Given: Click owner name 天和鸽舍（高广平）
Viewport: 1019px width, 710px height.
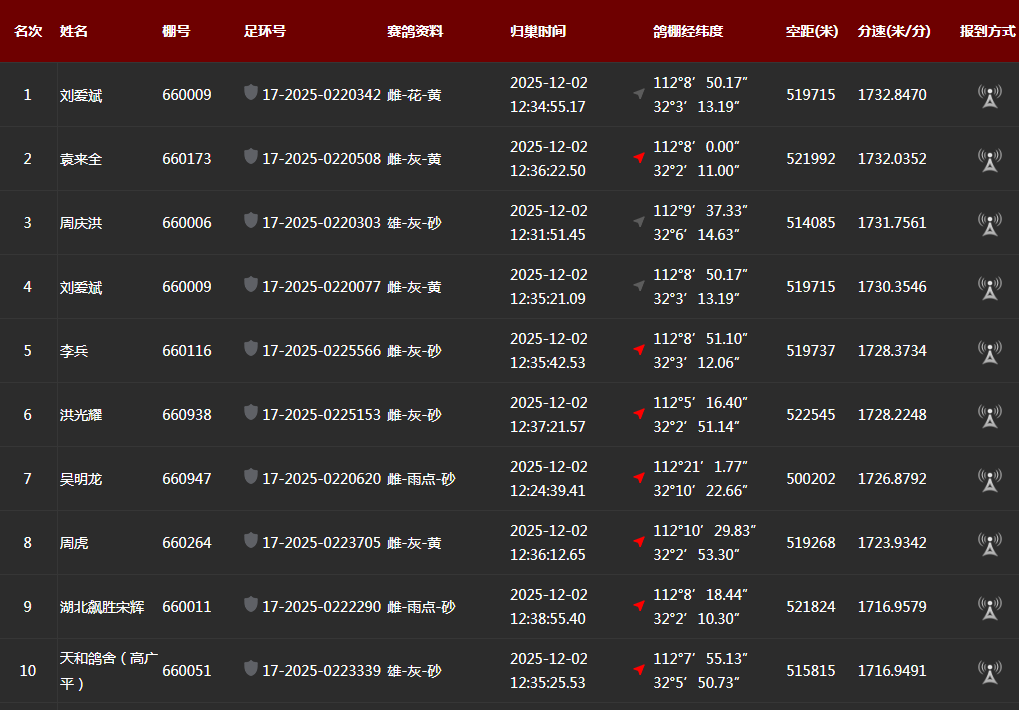Looking at the screenshot, I should pyautogui.click(x=108, y=670).
